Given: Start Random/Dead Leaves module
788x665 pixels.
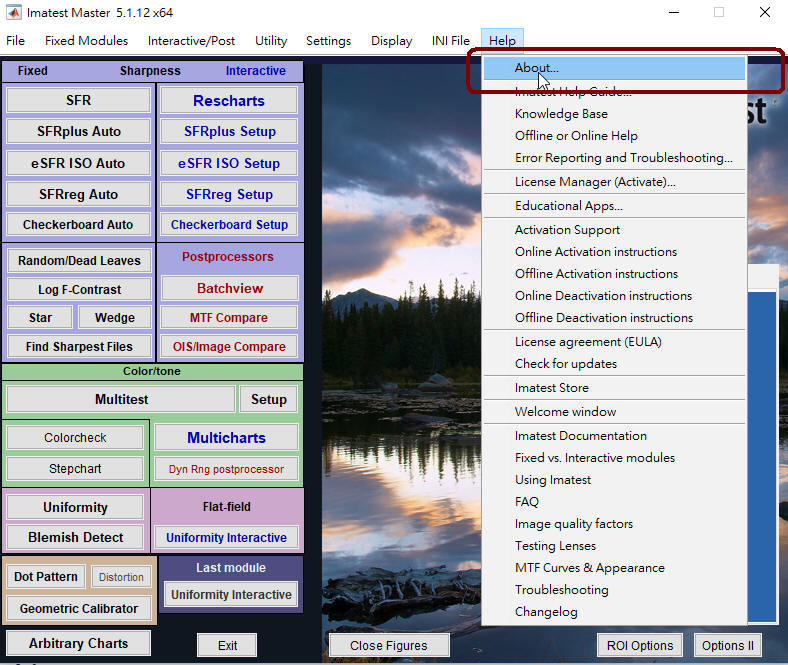Looking at the screenshot, I should click(x=79, y=260).
